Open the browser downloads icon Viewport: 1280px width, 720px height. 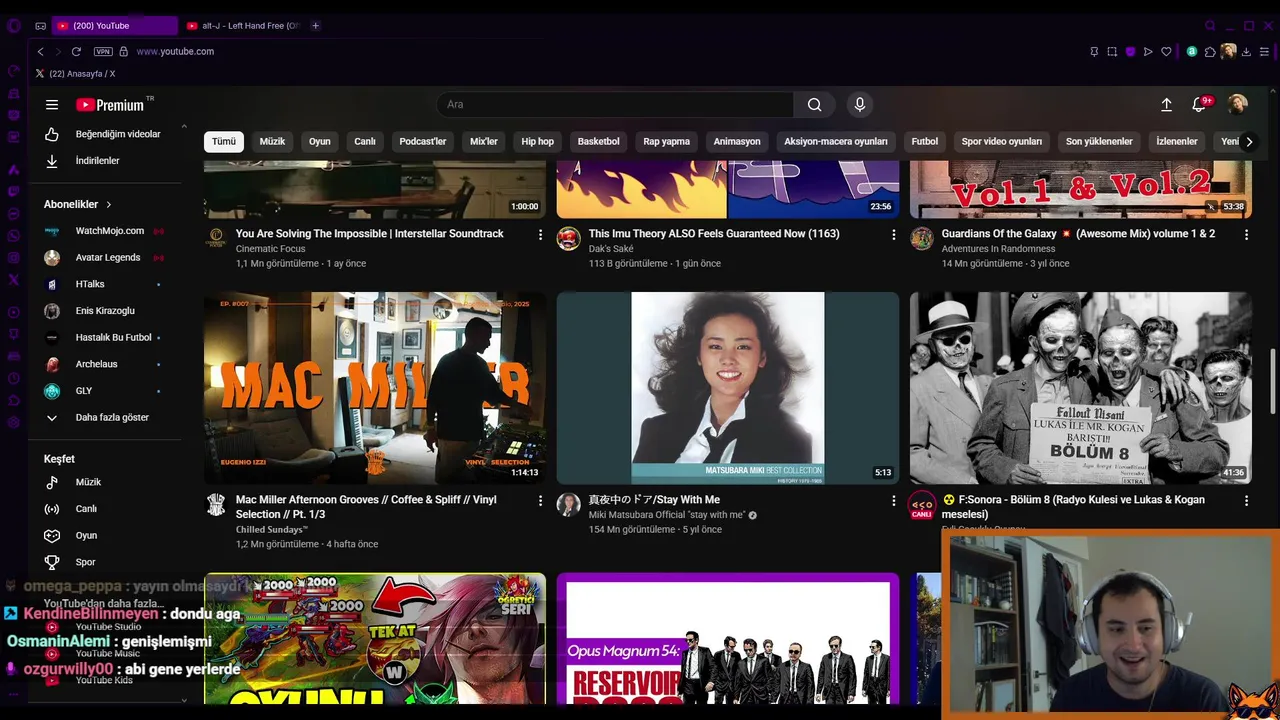[x=1246, y=51]
